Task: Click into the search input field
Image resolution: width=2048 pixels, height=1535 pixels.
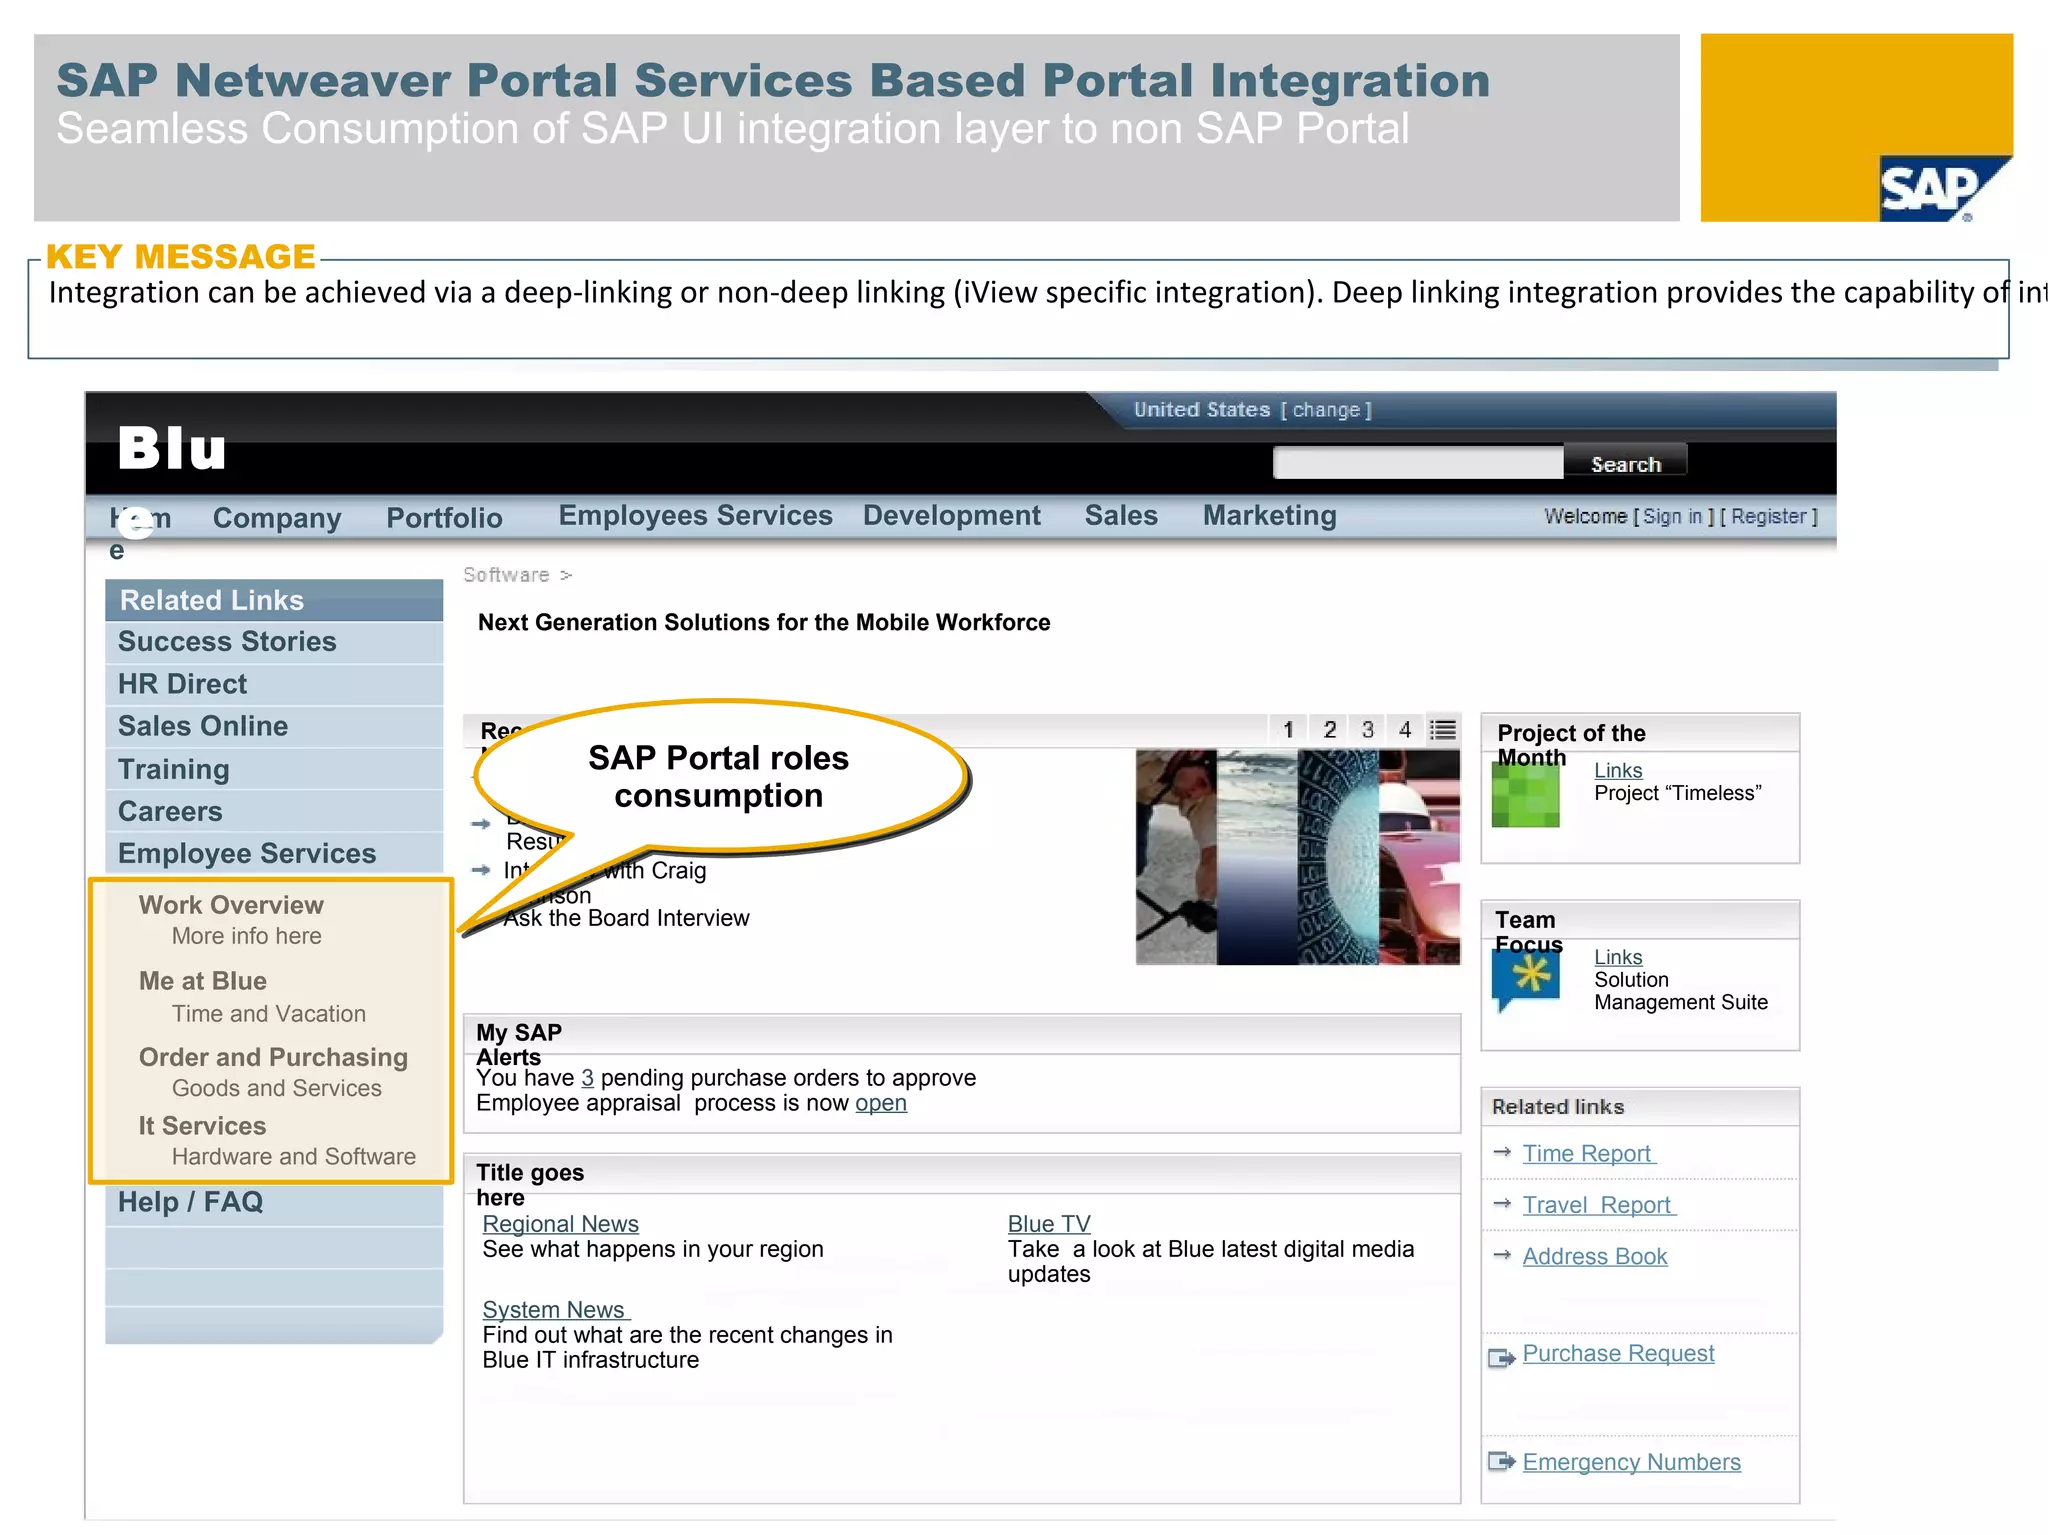Action: click(x=1418, y=463)
